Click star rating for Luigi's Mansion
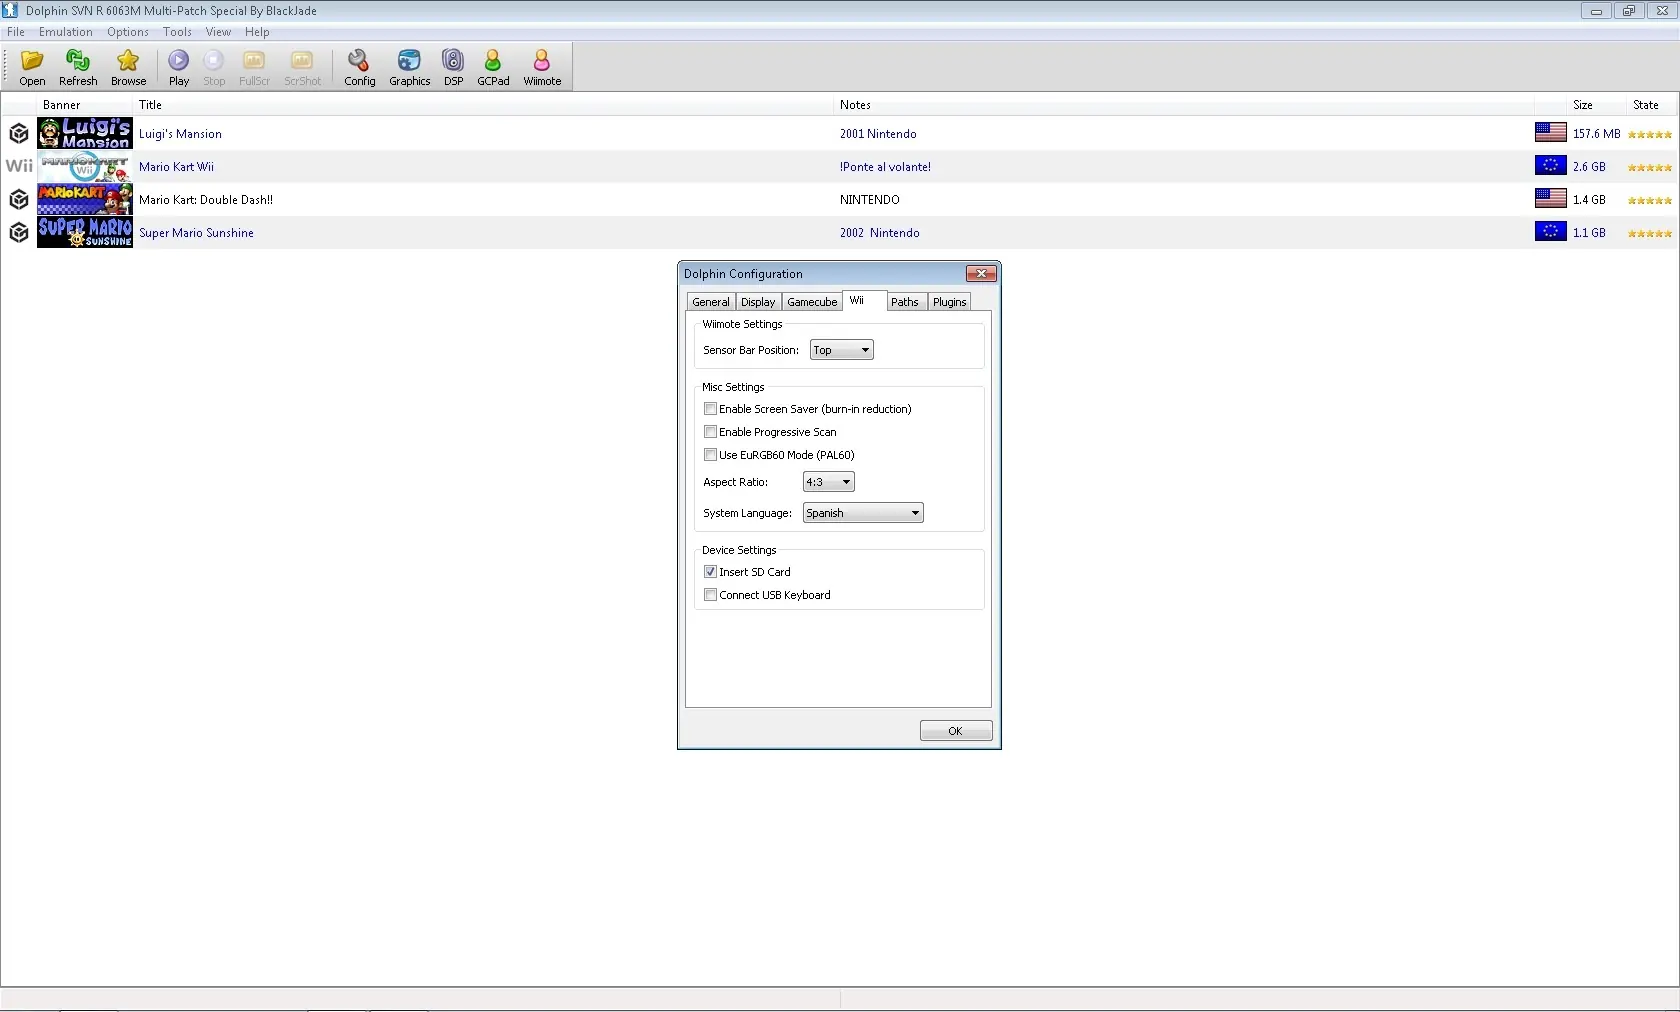Screen dimensions: 1680x1012 click(1650, 134)
